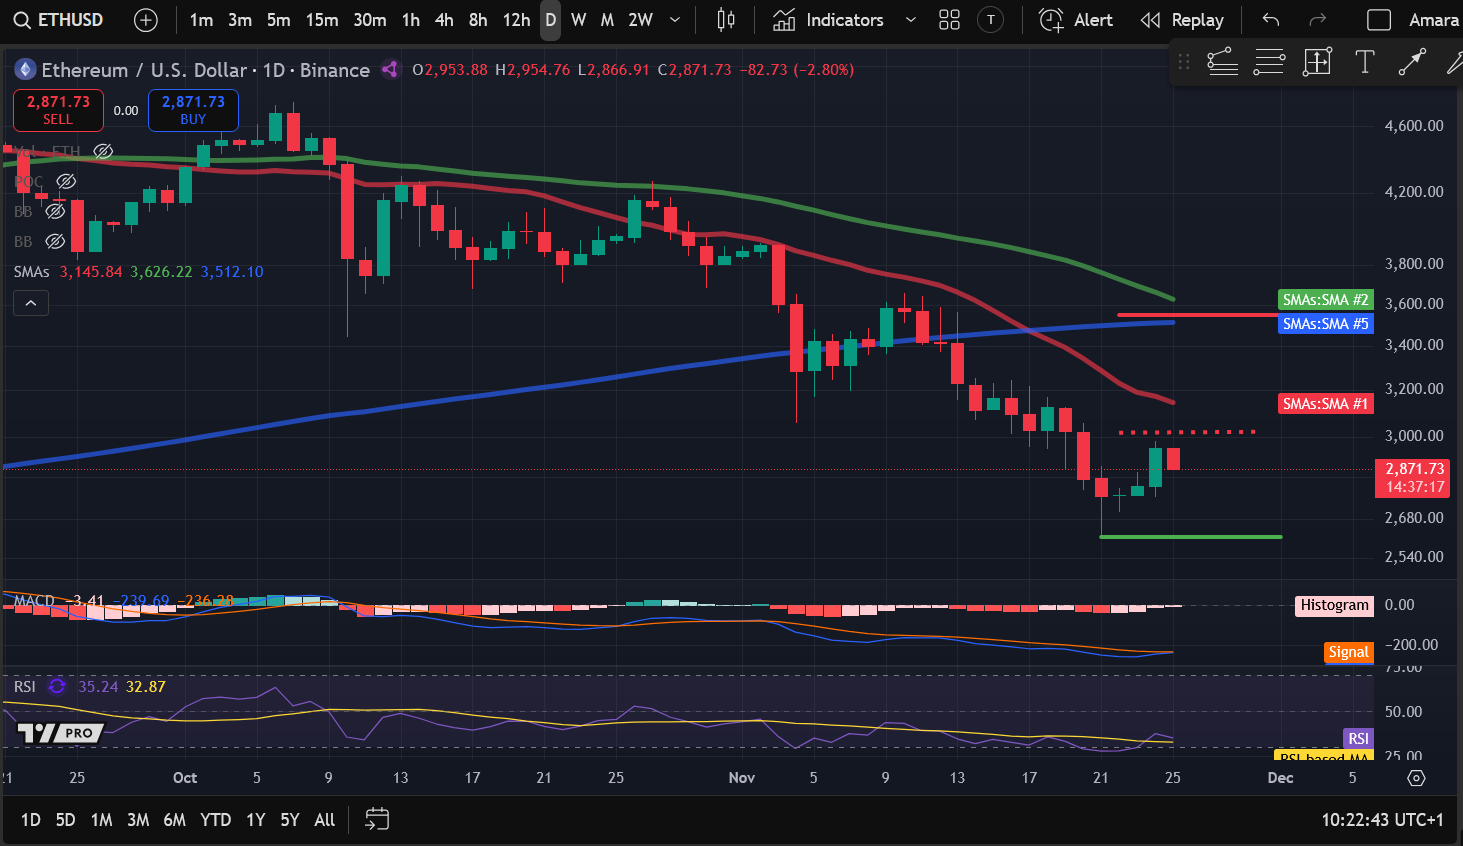Screen dimensions: 1463x846
Task: Show the first BB indicator via eye icon
Action: 56,211
